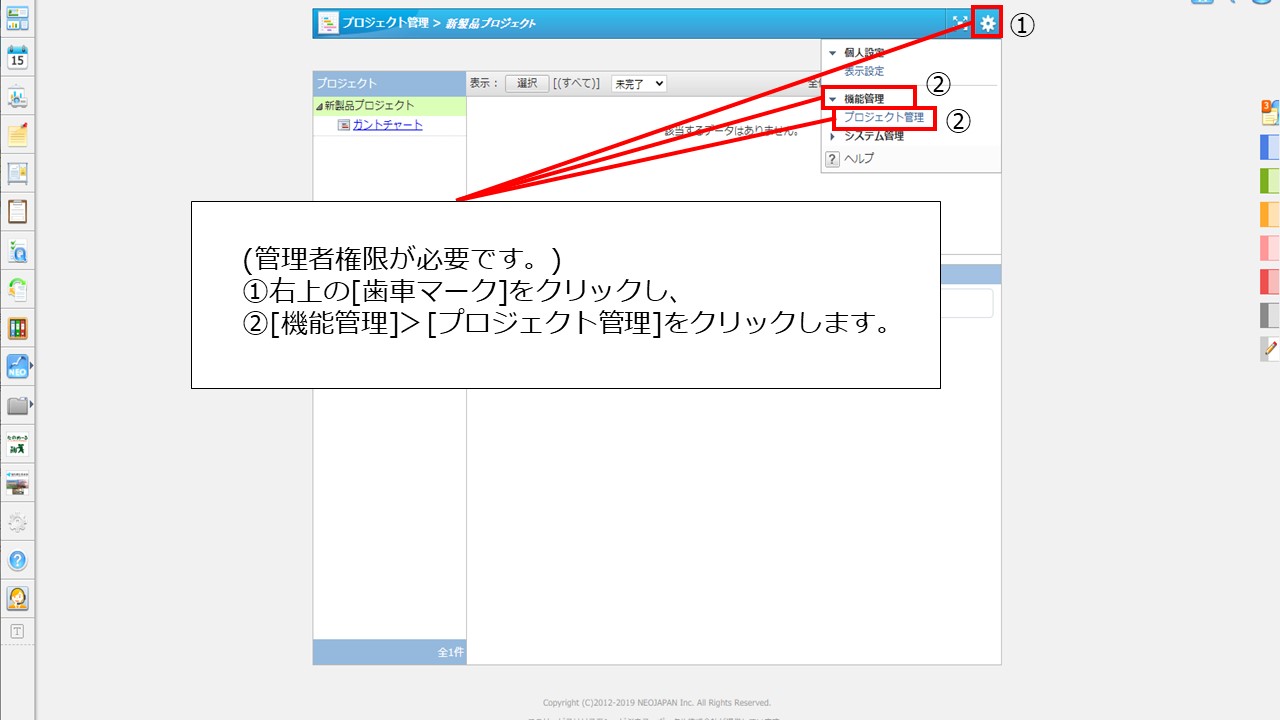Click the question mark icon beside ヘルプ
The height and width of the screenshot is (720, 1280).
[x=832, y=158]
